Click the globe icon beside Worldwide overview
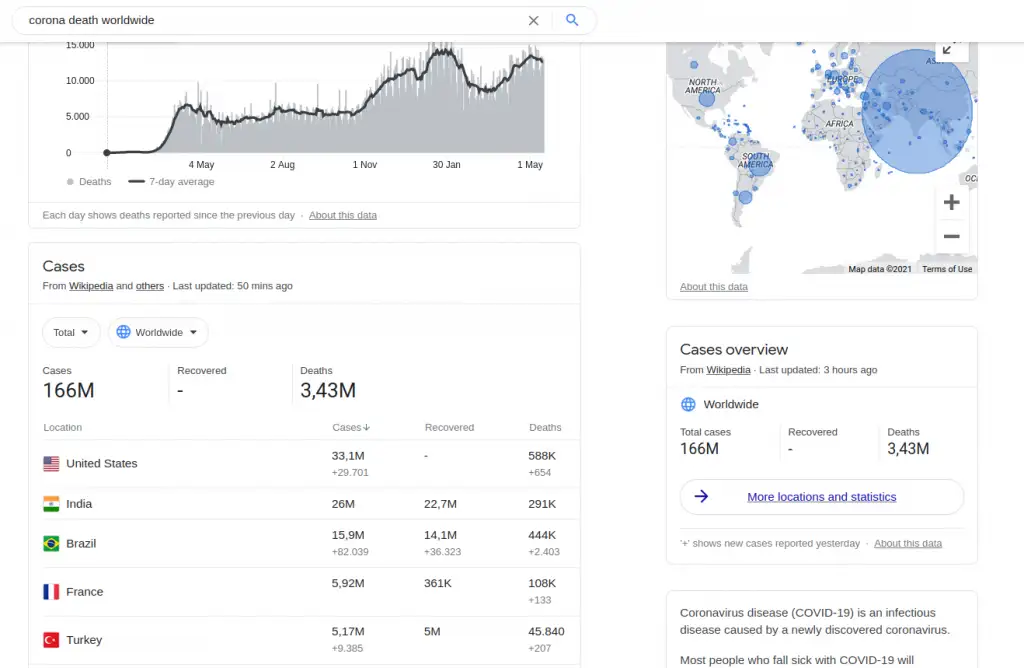The image size is (1024, 668). point(688,405)
